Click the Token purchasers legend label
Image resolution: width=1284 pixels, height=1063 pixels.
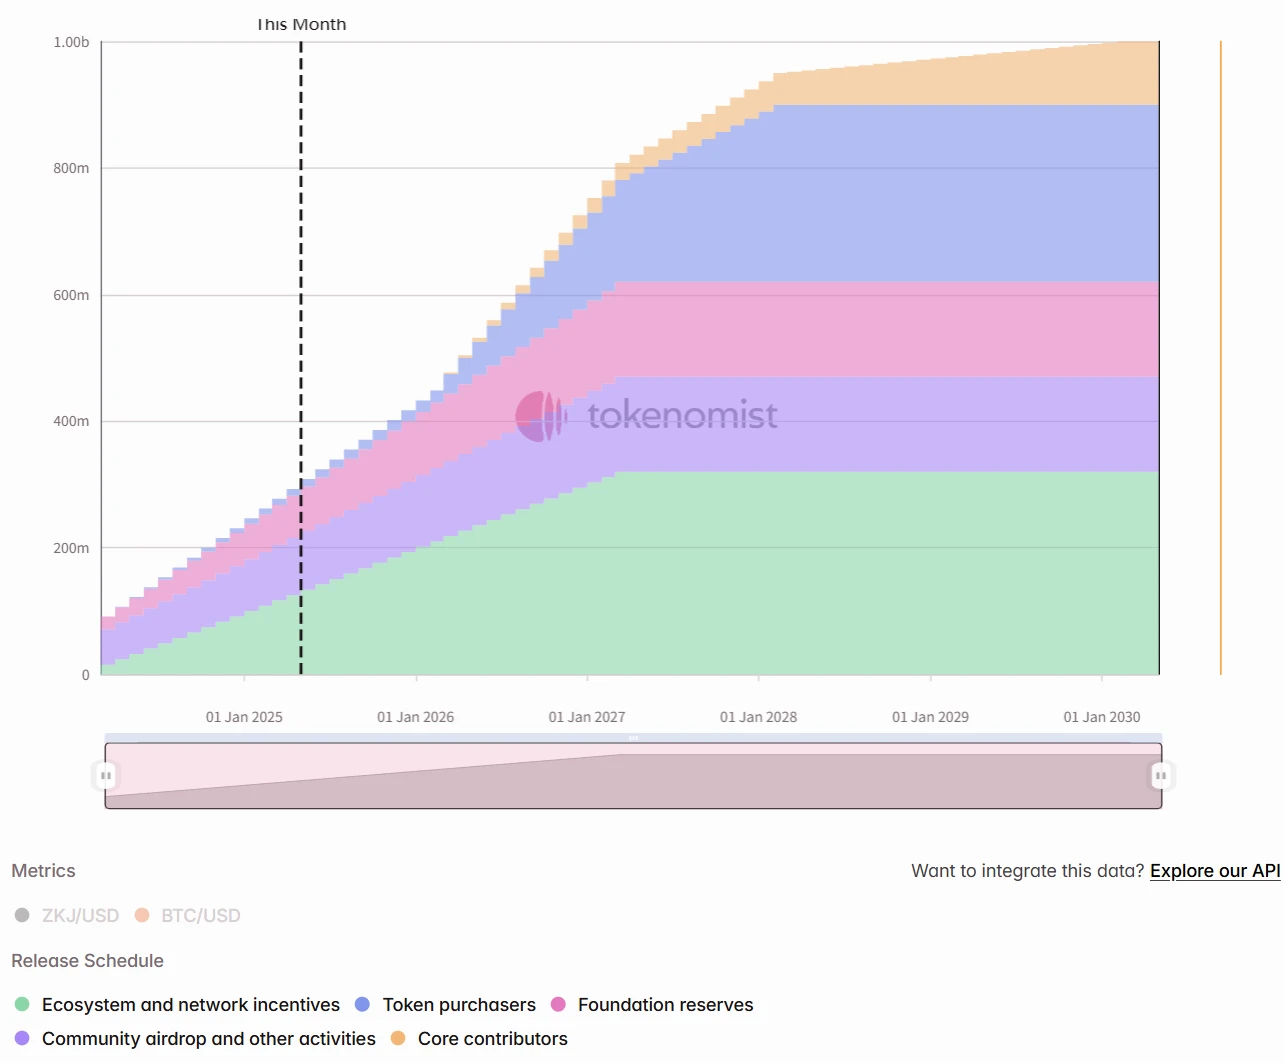[x=459, y=1004]
